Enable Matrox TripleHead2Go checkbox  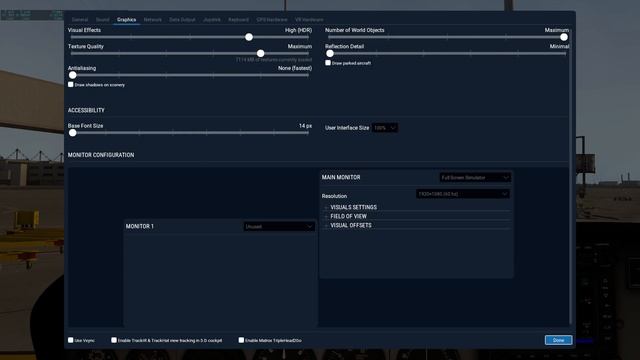(x=241, y=340)
